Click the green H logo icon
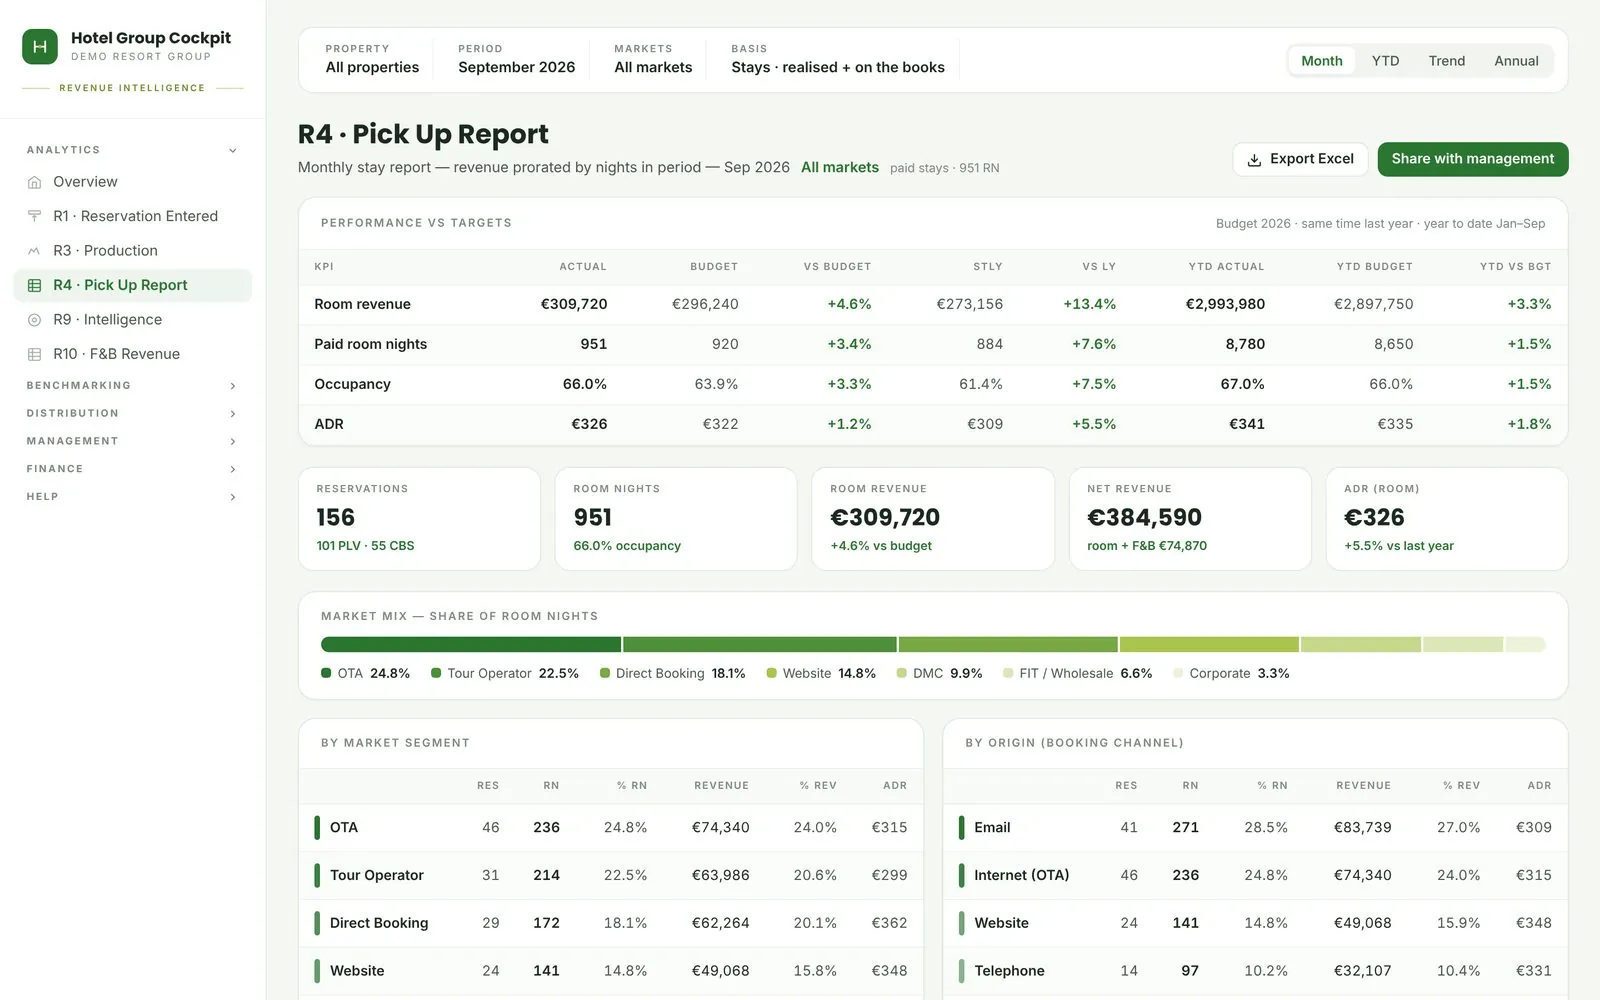Viewport: 1600px width, 1000px height. [40, 47]
